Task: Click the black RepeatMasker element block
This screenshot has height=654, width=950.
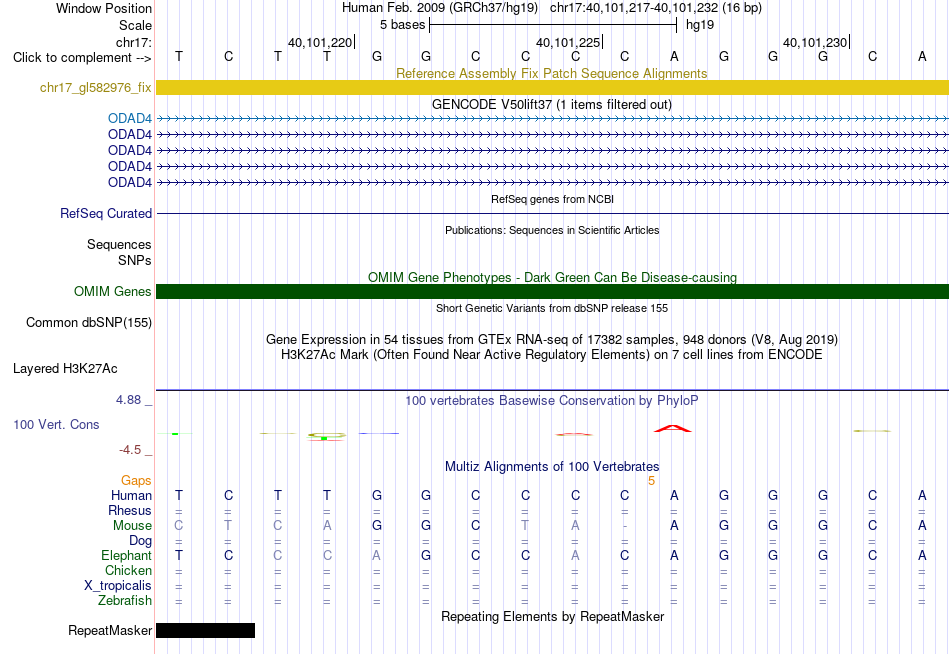Action: 205,630
